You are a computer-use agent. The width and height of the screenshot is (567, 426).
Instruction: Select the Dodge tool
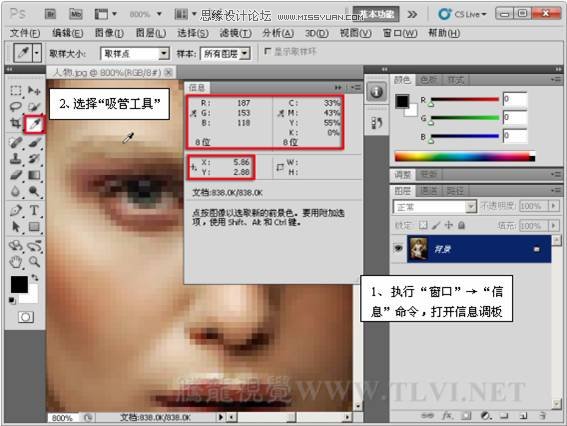(34, 191)
